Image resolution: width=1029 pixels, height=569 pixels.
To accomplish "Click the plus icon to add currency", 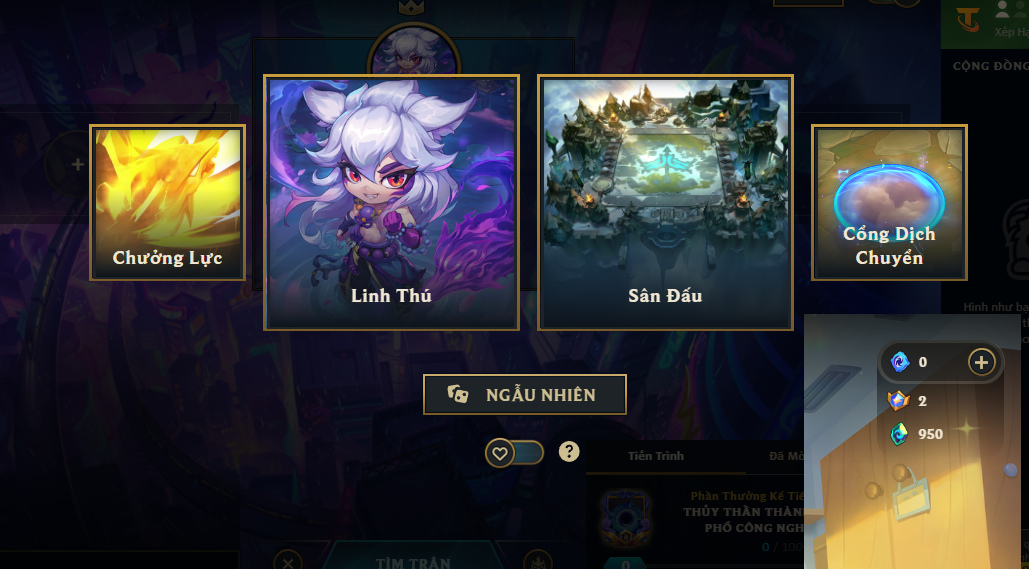I will (x=982, y=362).
